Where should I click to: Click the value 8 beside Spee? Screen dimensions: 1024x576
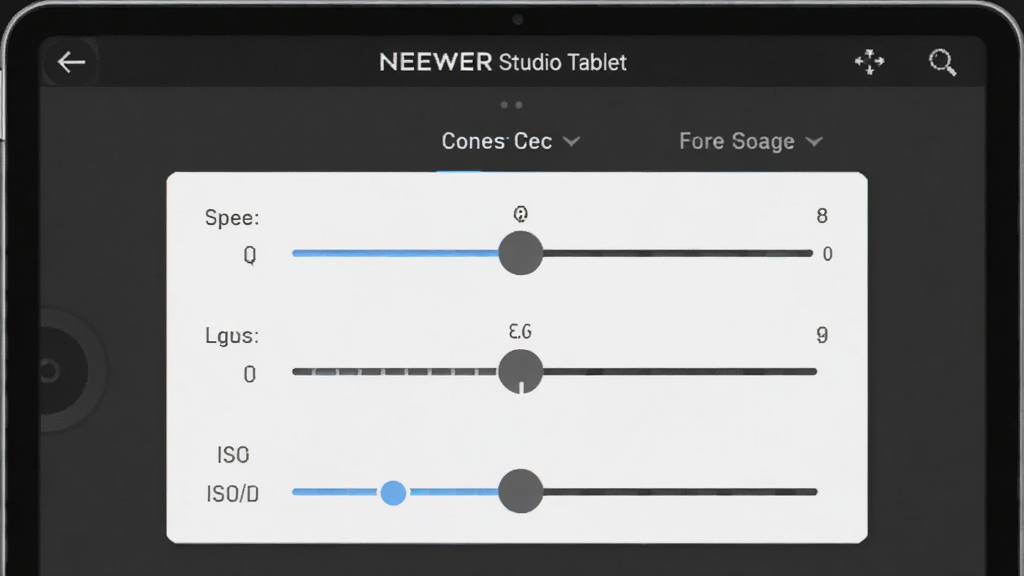822,216
